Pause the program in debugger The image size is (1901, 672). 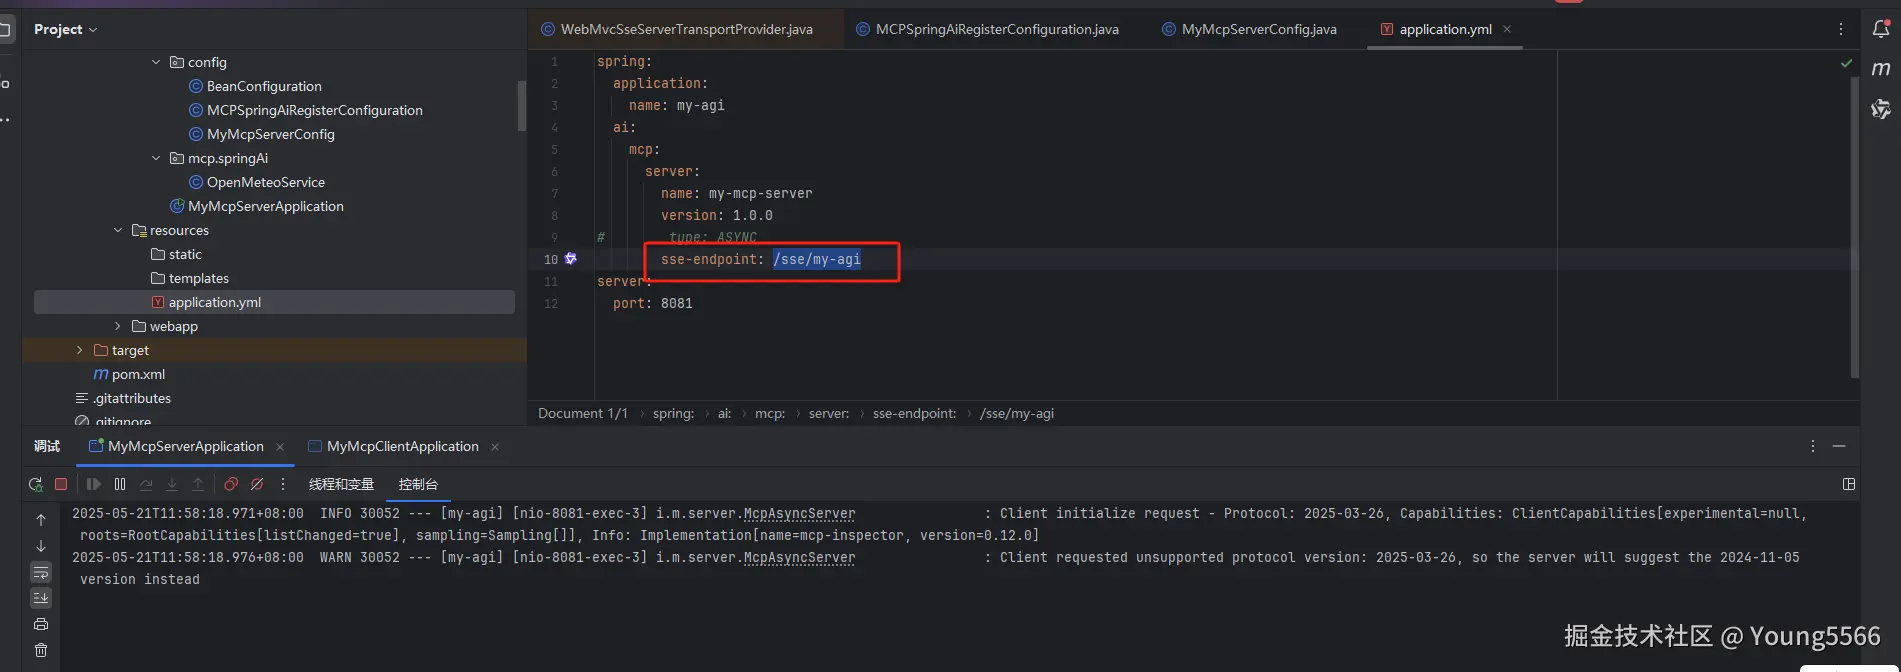pyautogui.click(x=120, y=484)
